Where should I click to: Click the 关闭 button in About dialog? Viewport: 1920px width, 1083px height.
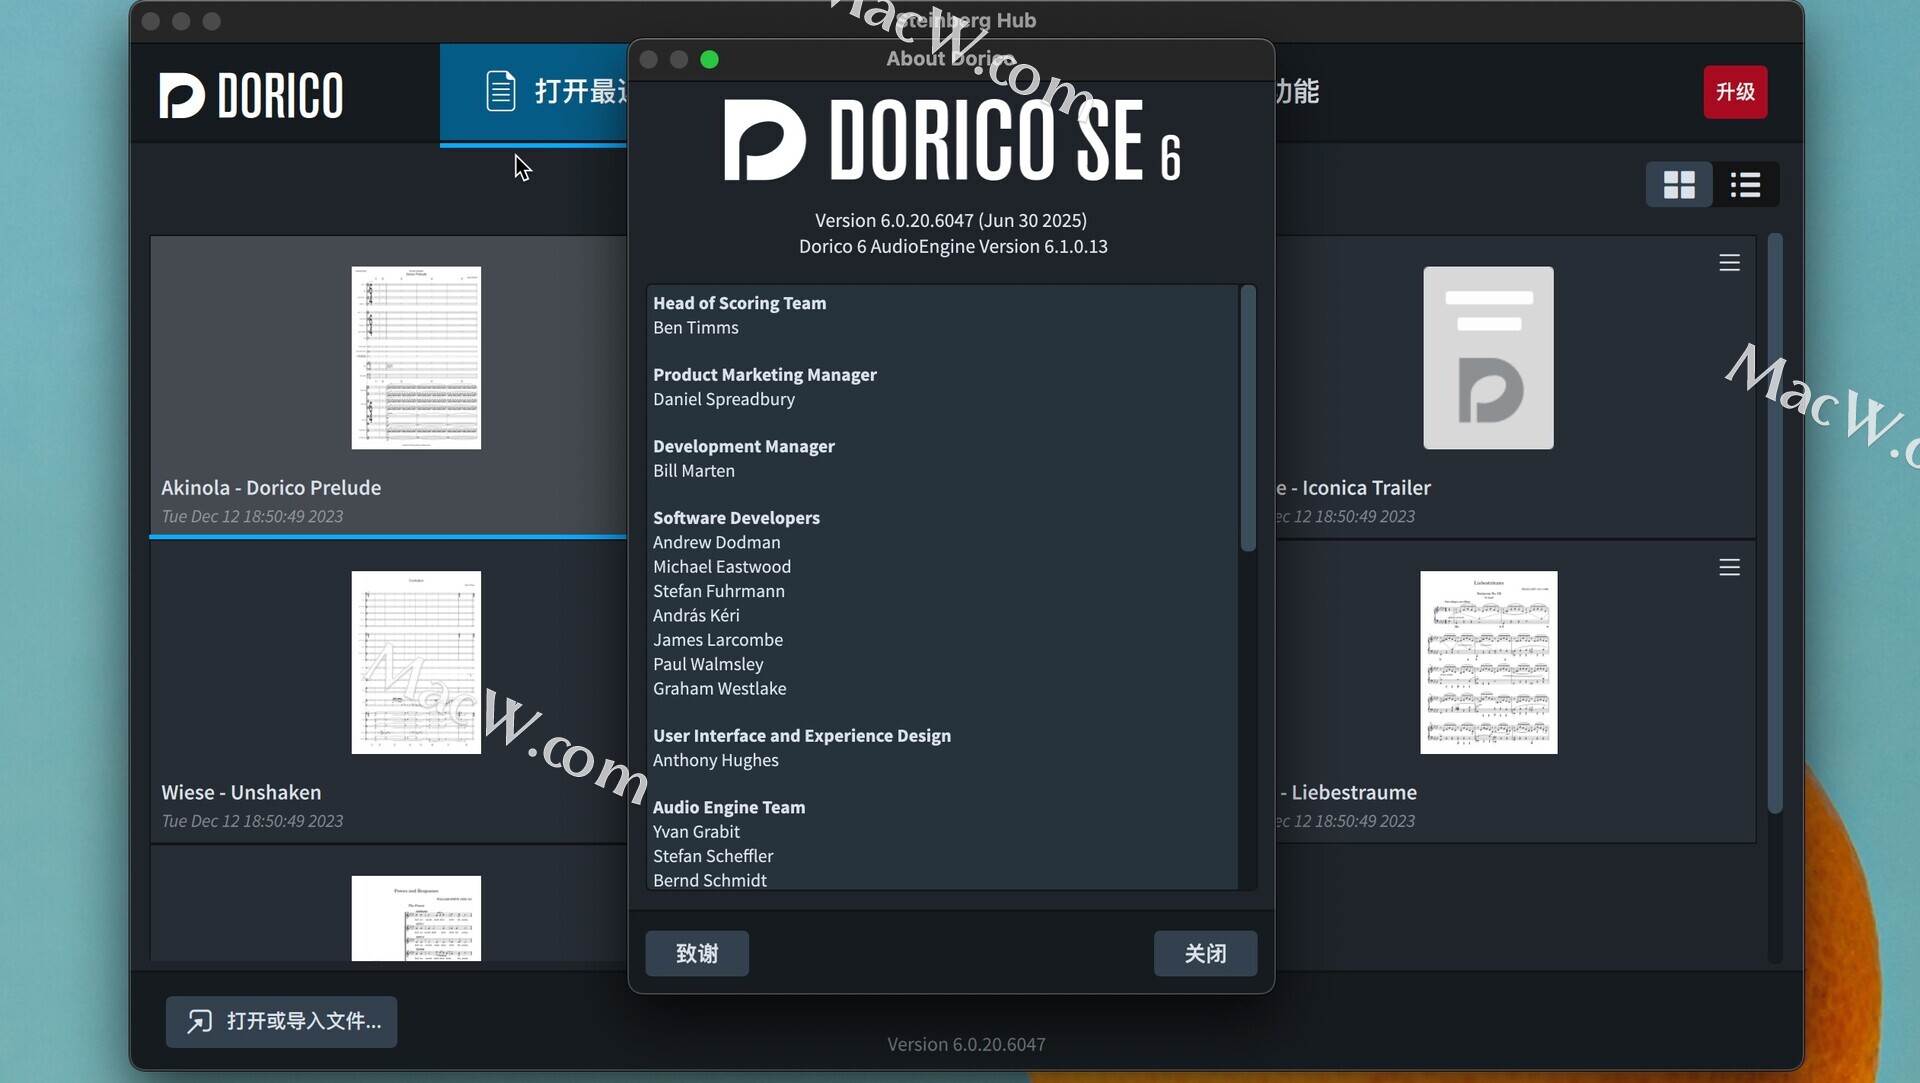(1205, 953)
